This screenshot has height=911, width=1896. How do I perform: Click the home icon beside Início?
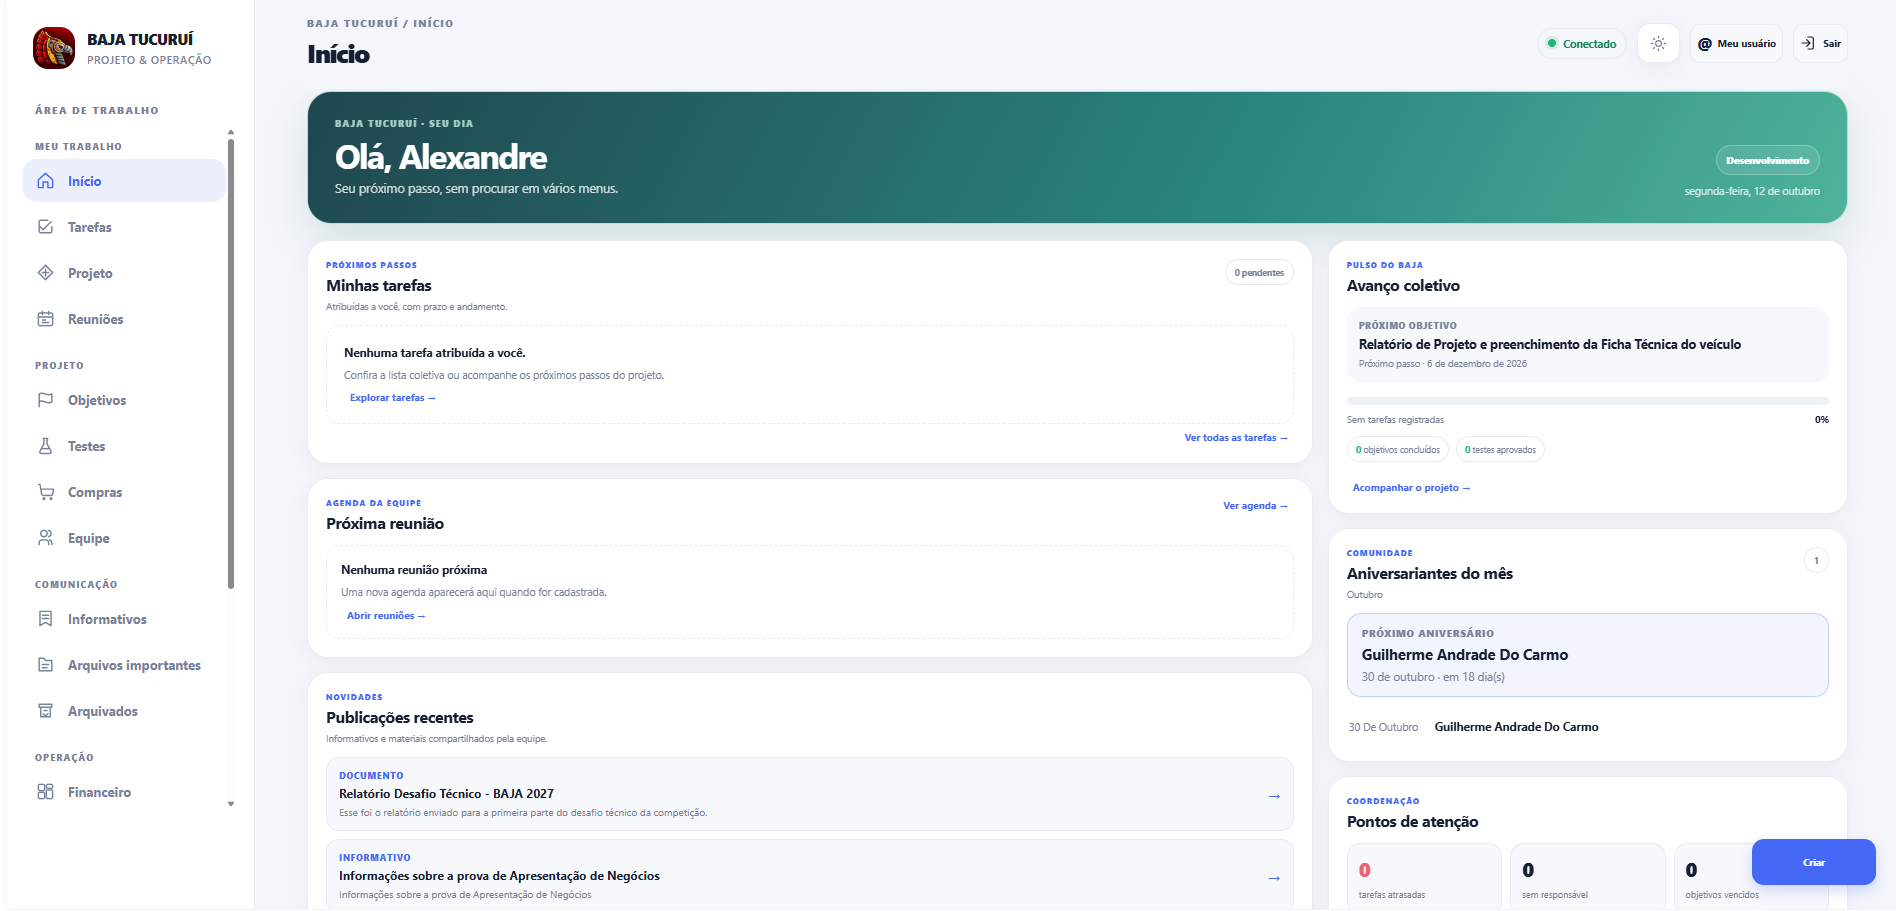click(45, 181)
